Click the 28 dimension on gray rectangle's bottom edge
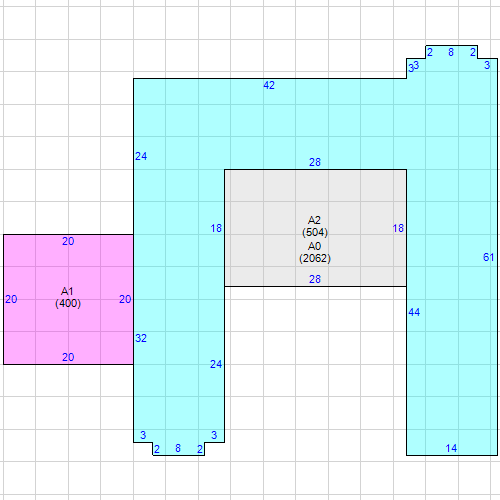 coord(315,279)
